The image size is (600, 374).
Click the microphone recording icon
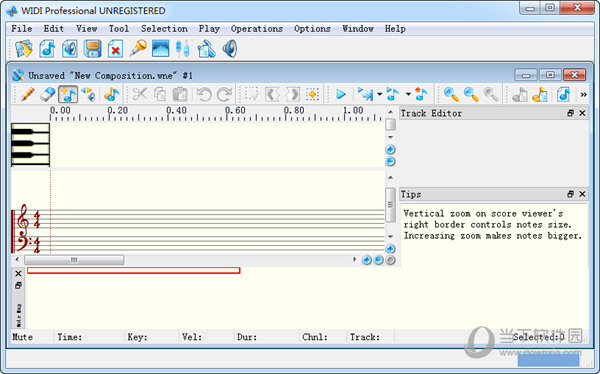point(138,49)
